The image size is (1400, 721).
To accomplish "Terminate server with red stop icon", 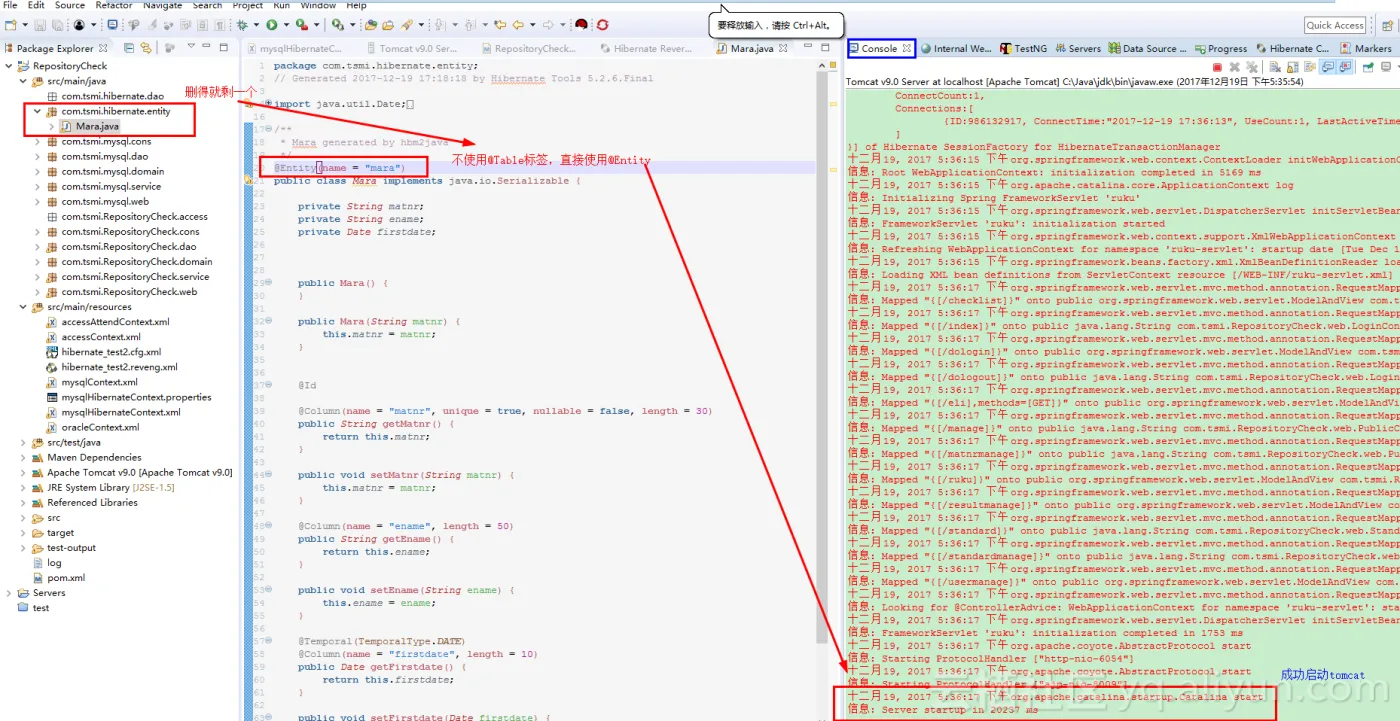I will point(1217,67).
